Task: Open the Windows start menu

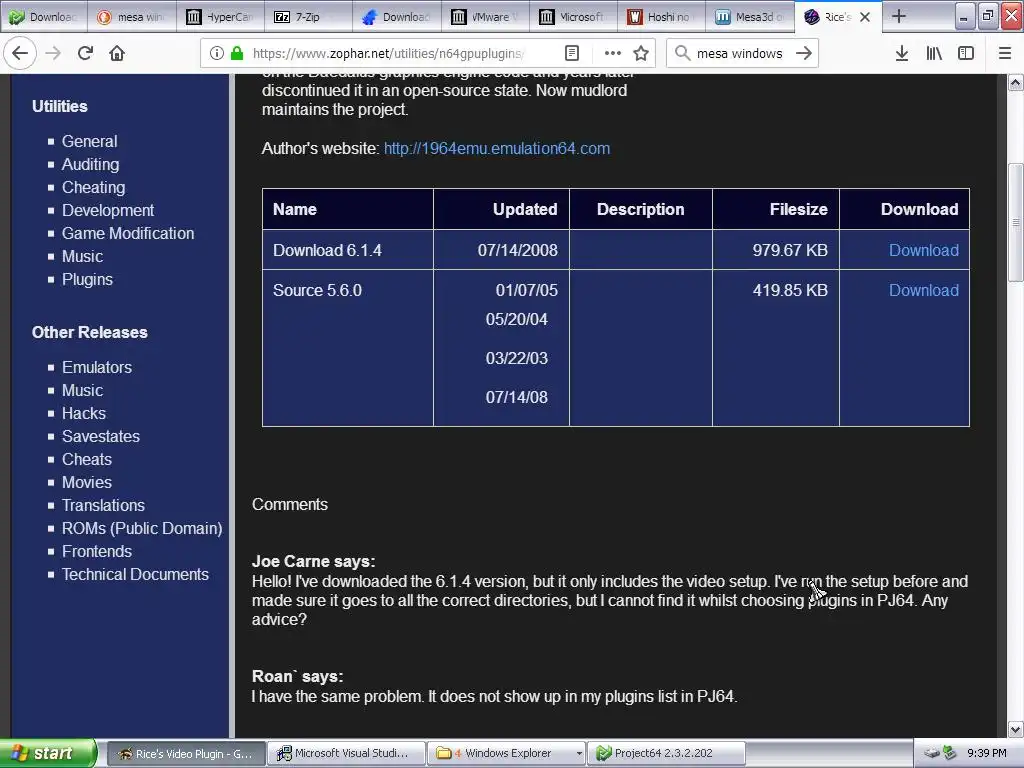Action: coord(48,753)
